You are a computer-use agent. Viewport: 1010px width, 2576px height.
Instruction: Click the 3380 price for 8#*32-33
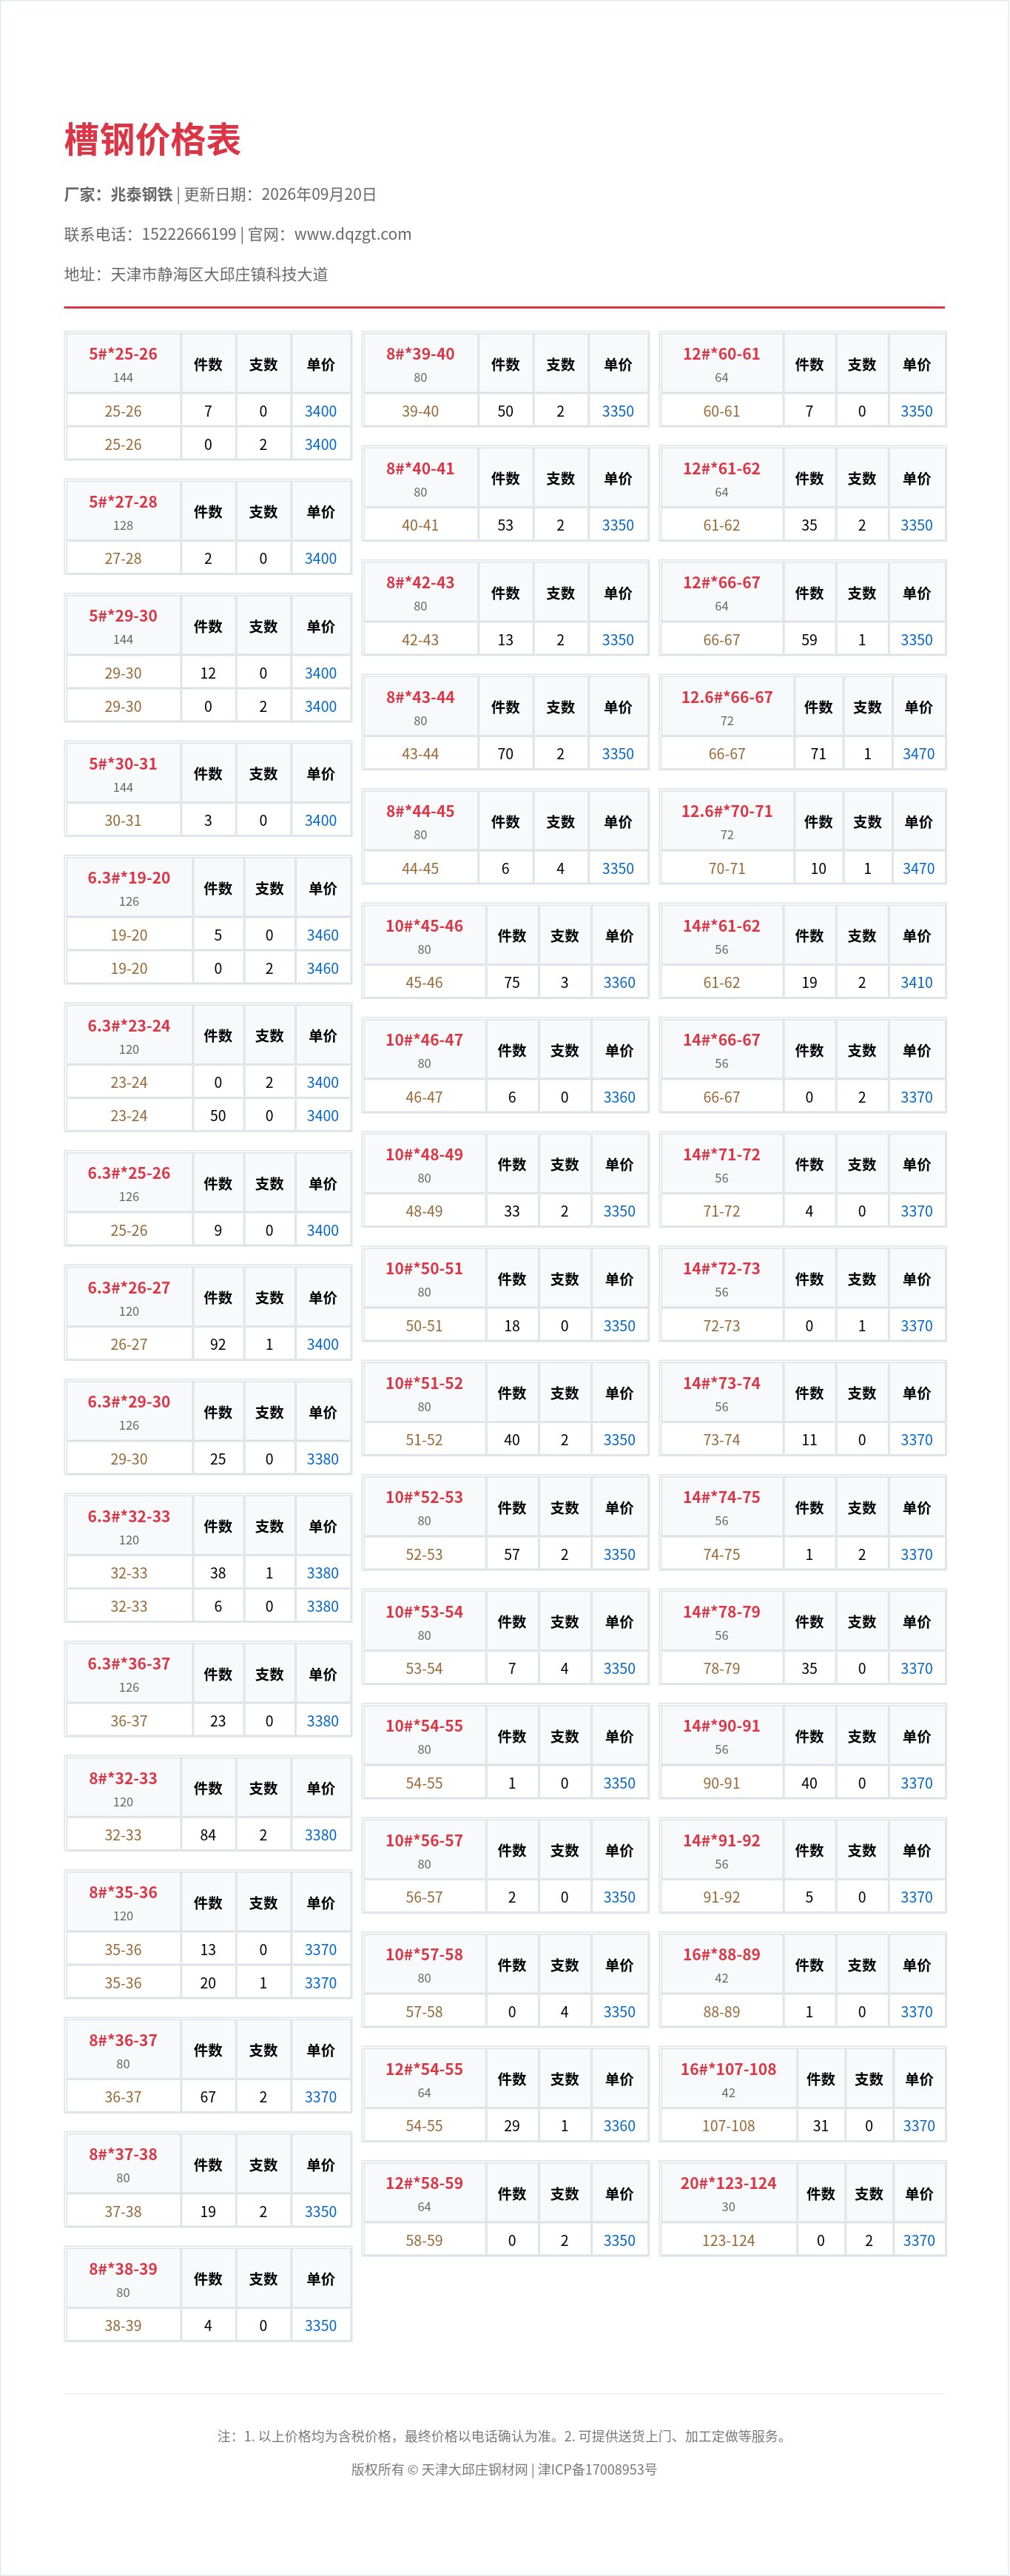[x=320, y=1835]
